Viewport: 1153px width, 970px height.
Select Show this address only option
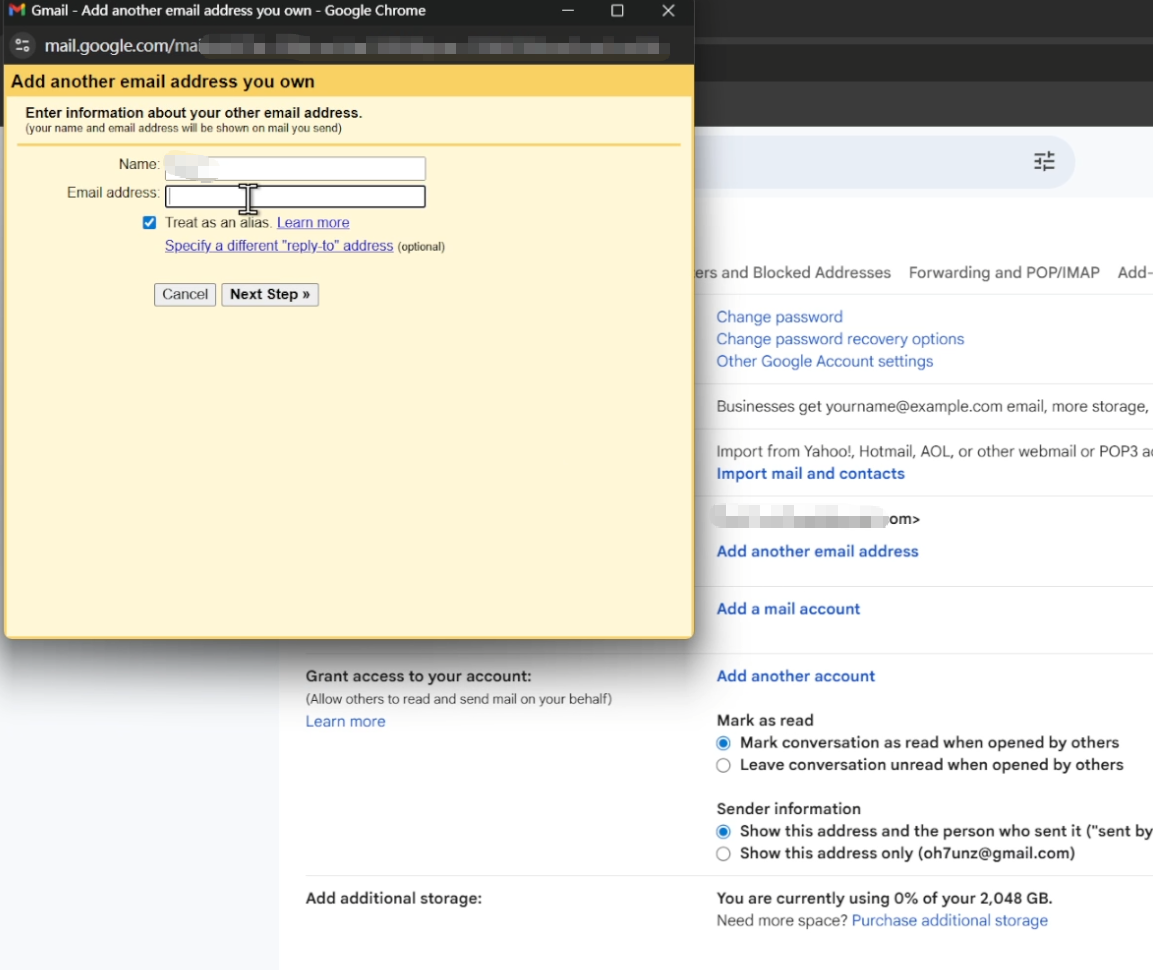click(x=723, y=854)
